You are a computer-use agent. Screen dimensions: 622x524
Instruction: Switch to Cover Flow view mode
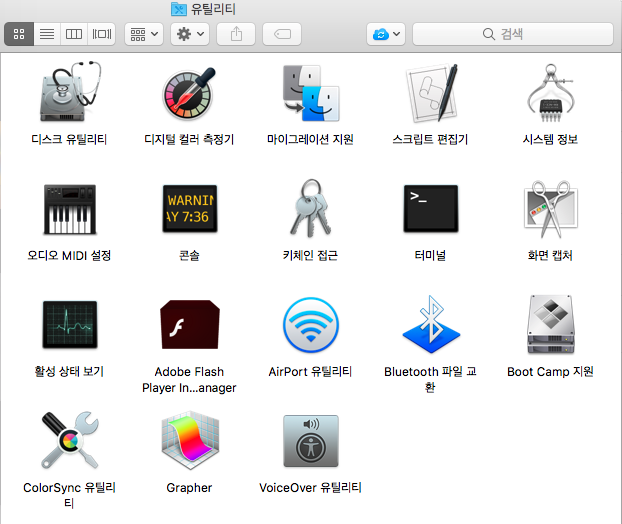coord(102,34)
